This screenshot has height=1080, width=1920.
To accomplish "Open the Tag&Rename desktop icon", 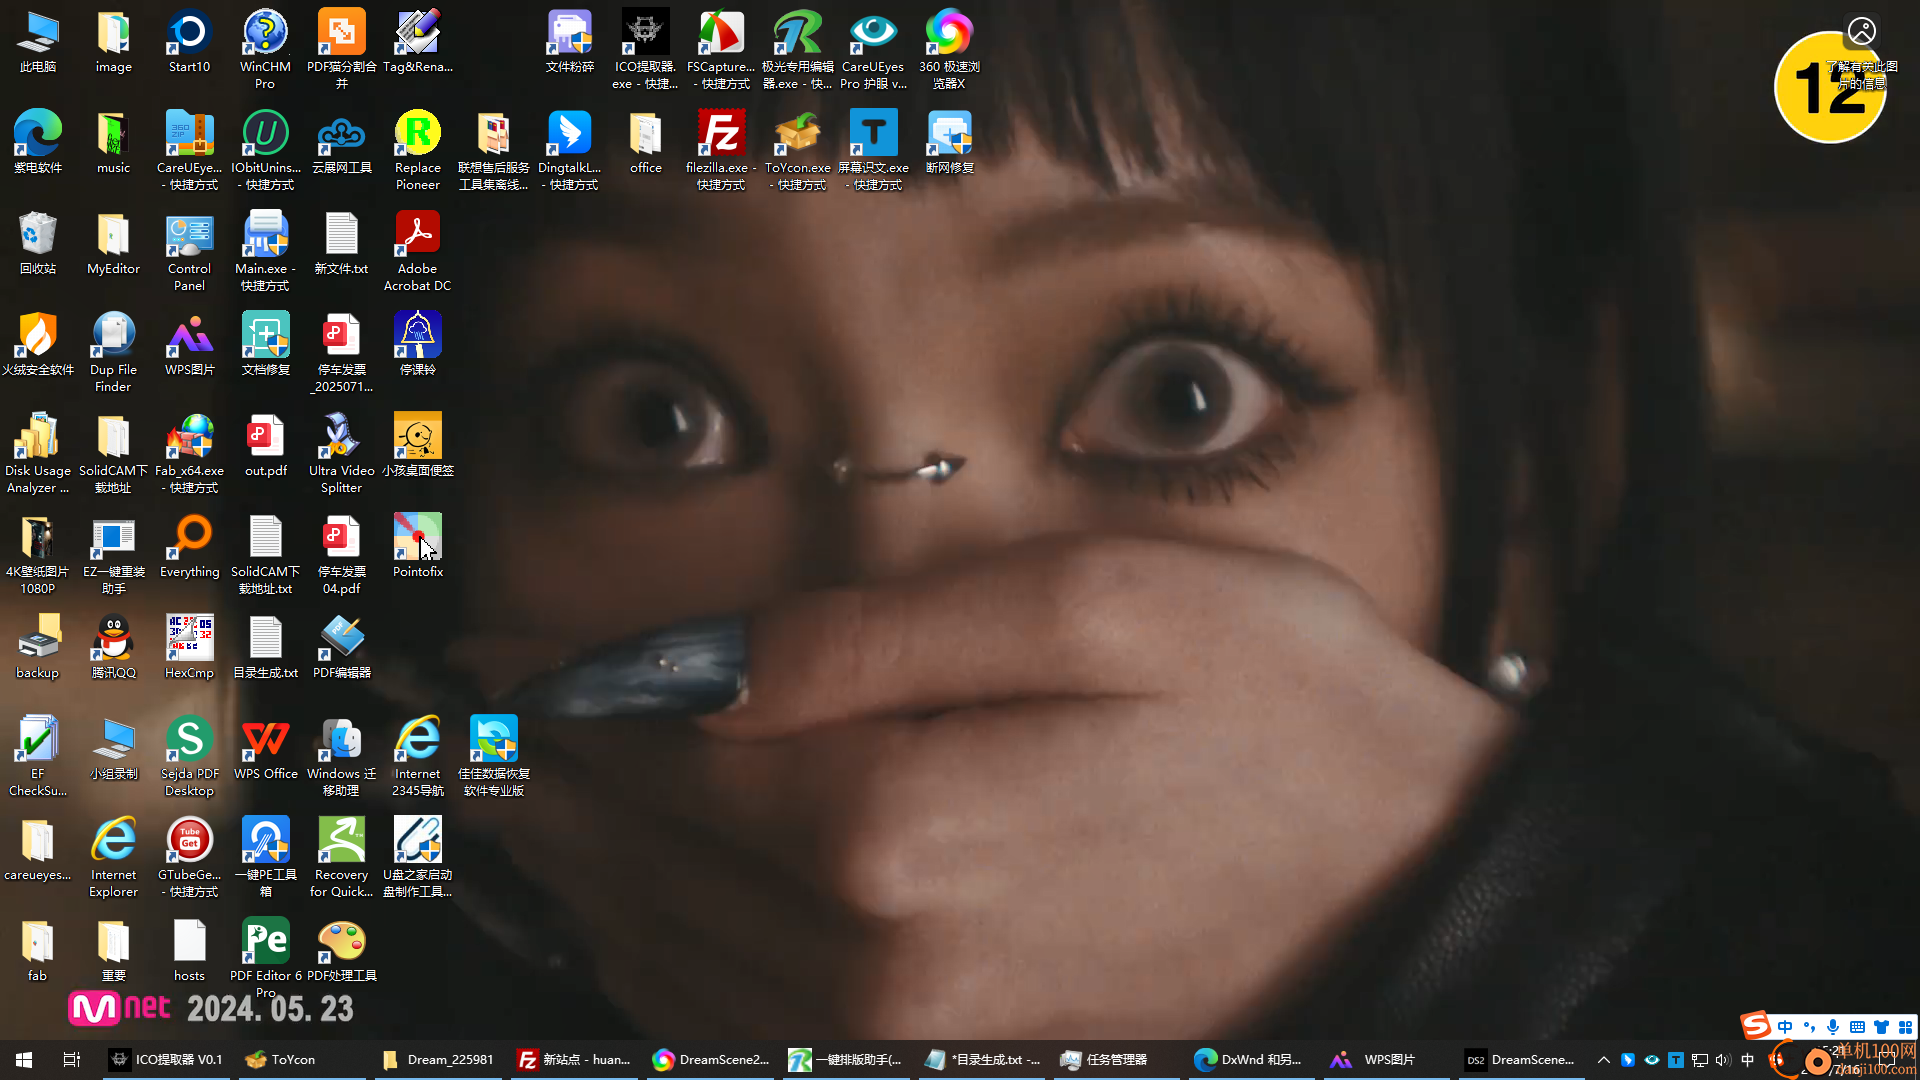I will pyautogui.click(x=418, y=40).
